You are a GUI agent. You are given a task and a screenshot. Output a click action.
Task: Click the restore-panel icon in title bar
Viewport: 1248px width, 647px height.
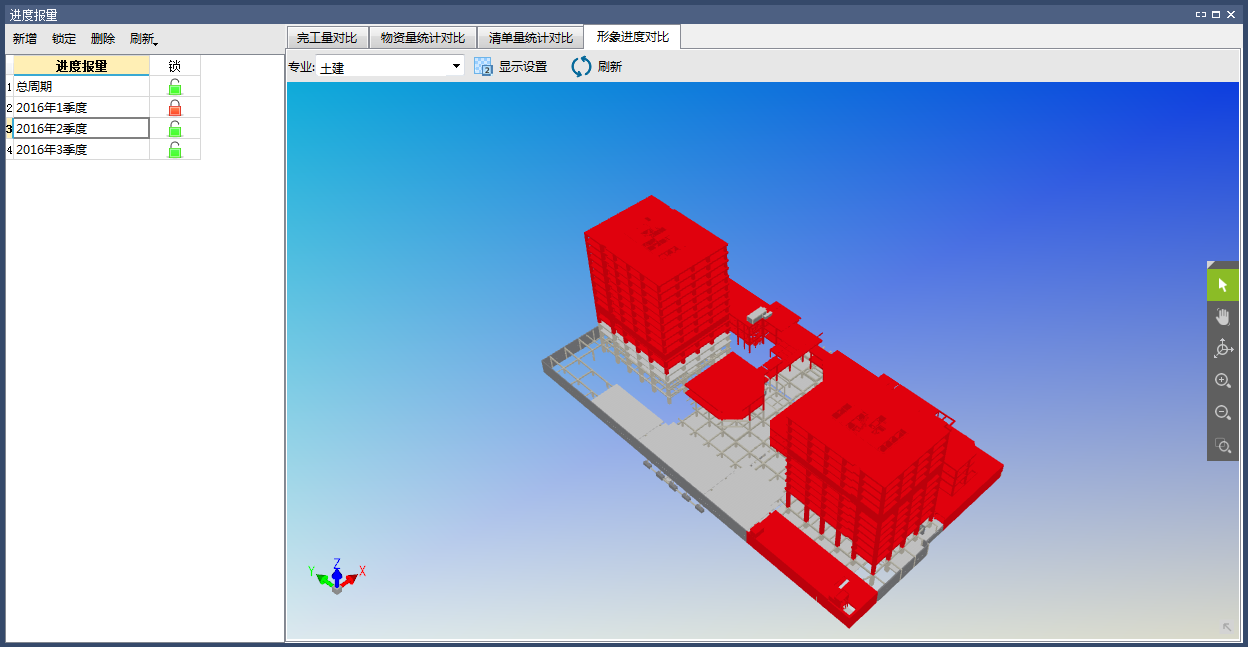click(x=1201, y=15)
